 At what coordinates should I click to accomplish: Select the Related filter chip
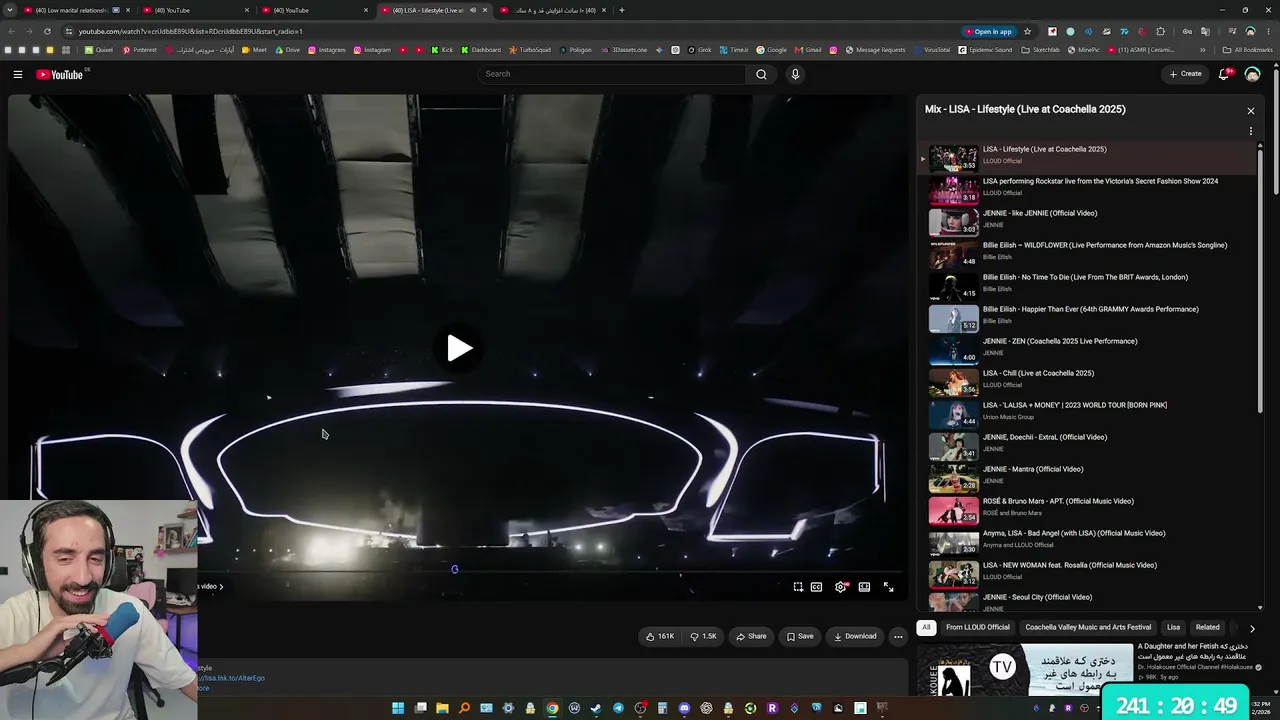point(1208,627)
